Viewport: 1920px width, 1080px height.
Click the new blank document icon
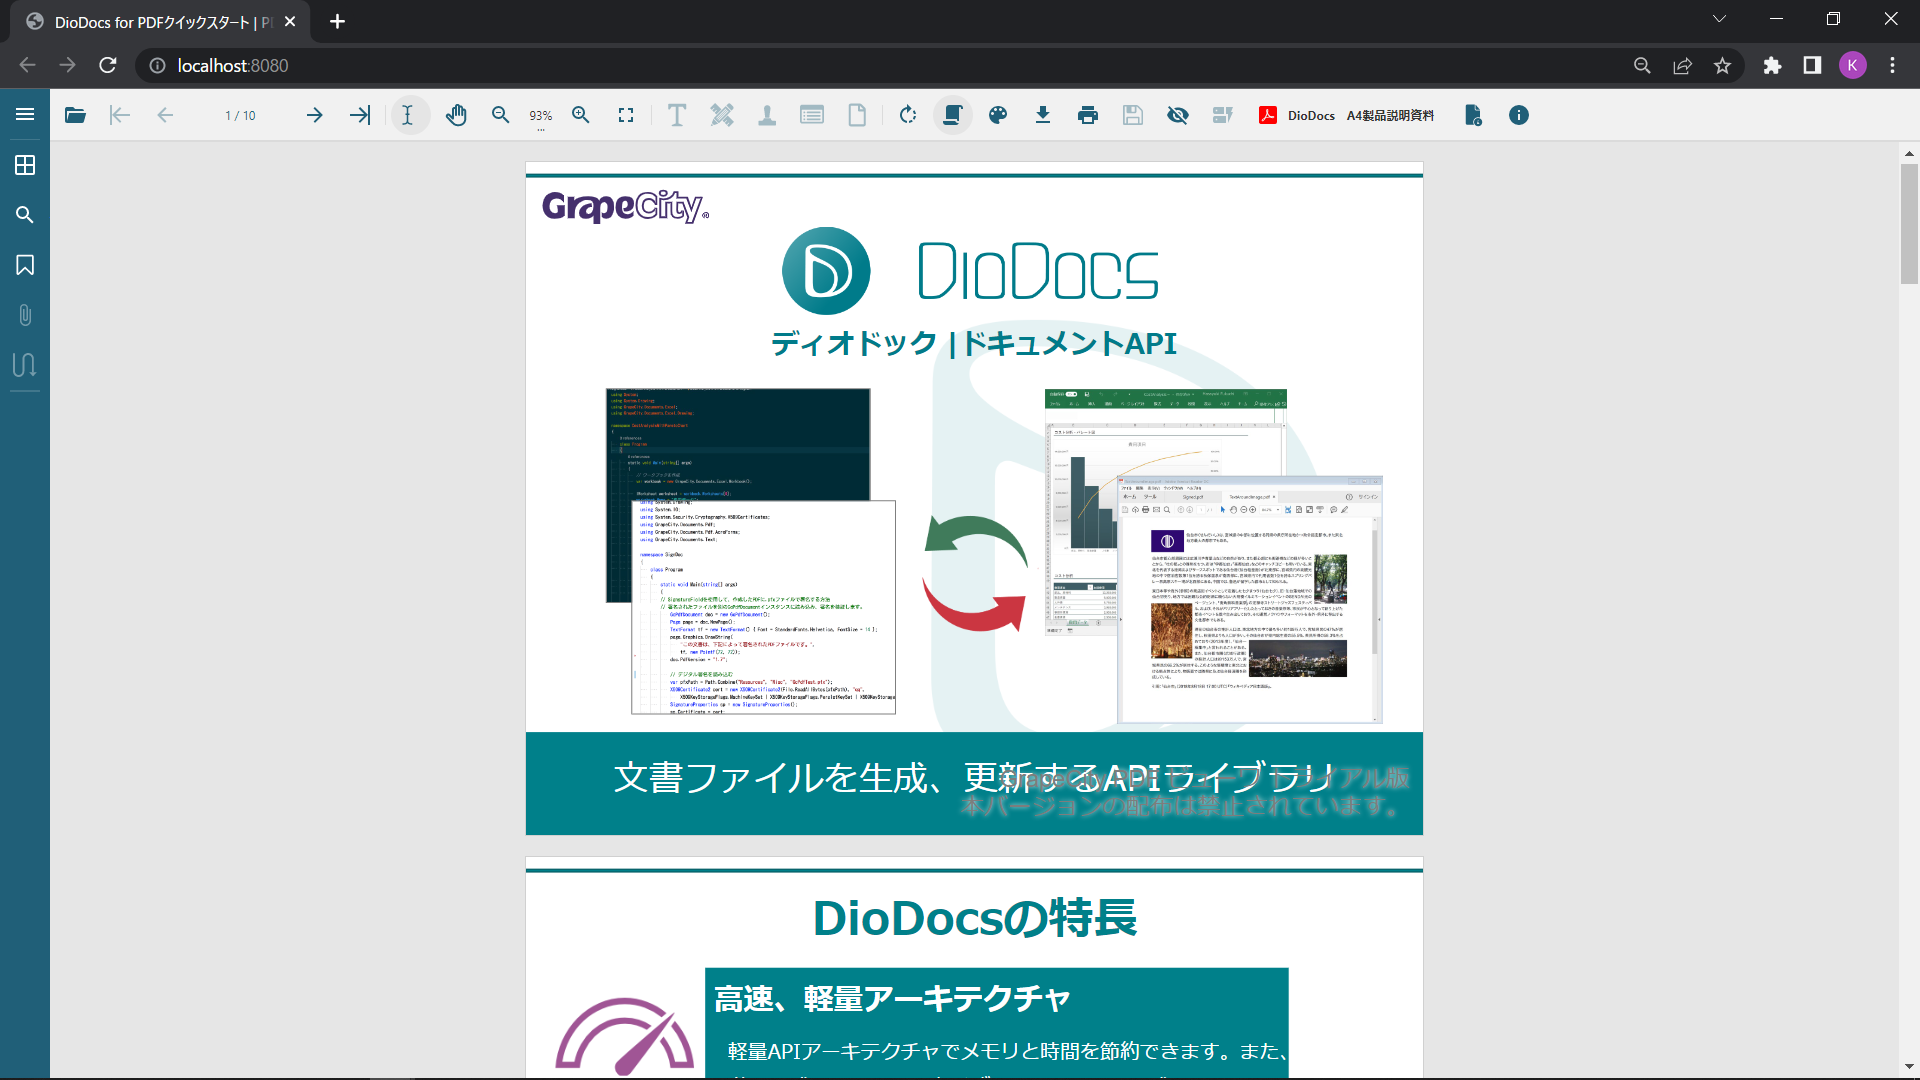857,115
